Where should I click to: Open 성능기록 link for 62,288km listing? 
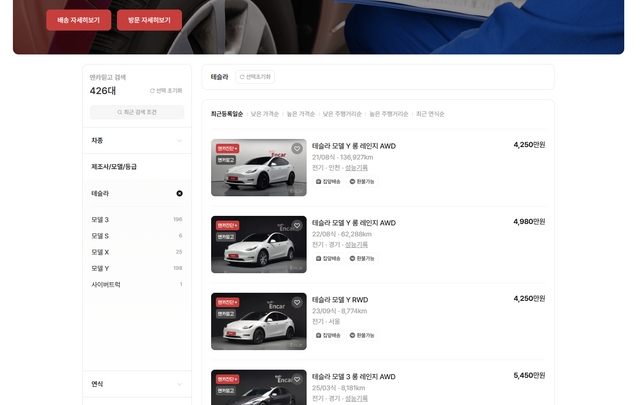[x=356, y=245]
